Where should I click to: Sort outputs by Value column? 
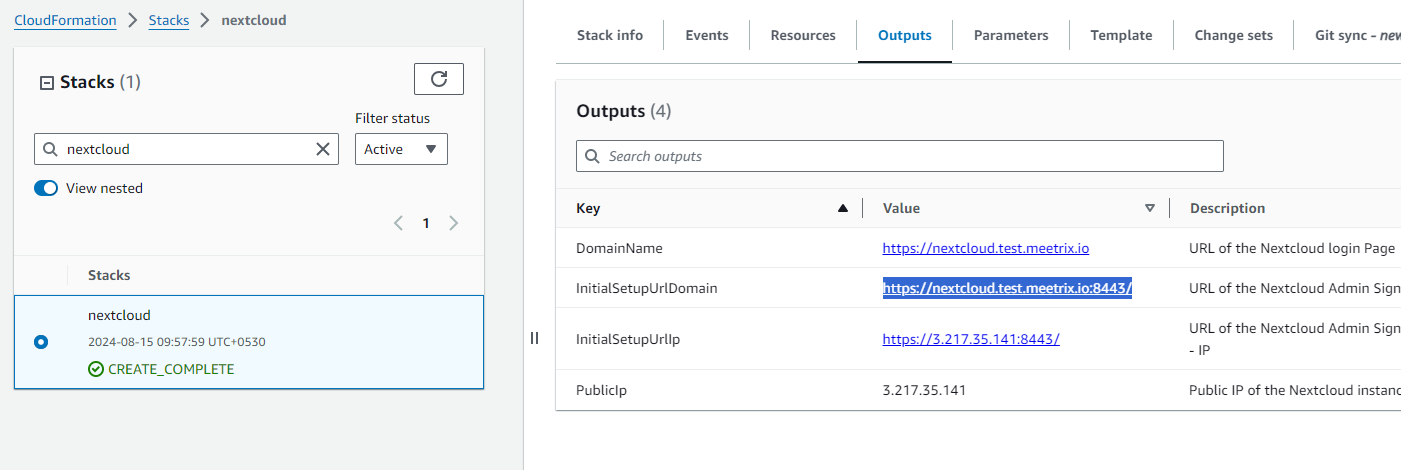click(x=1149, y=208)
